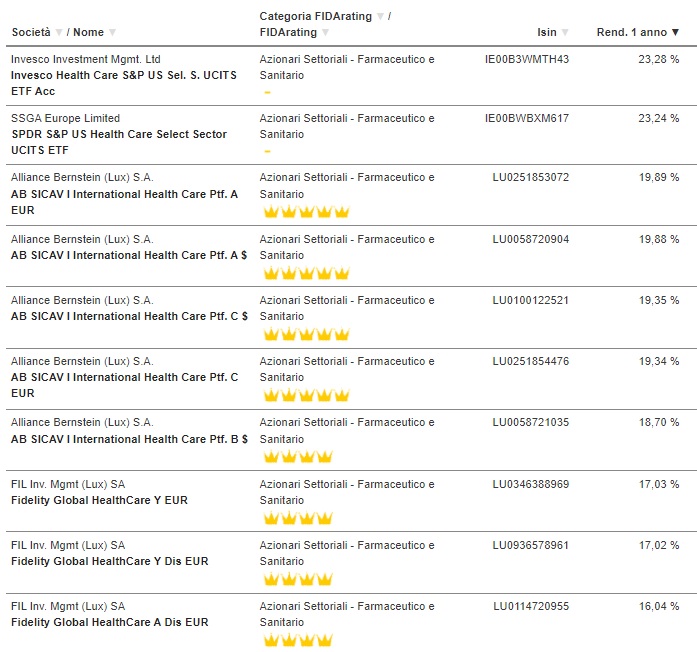Click the 17,02 % return value

click(x=659, y=545)
